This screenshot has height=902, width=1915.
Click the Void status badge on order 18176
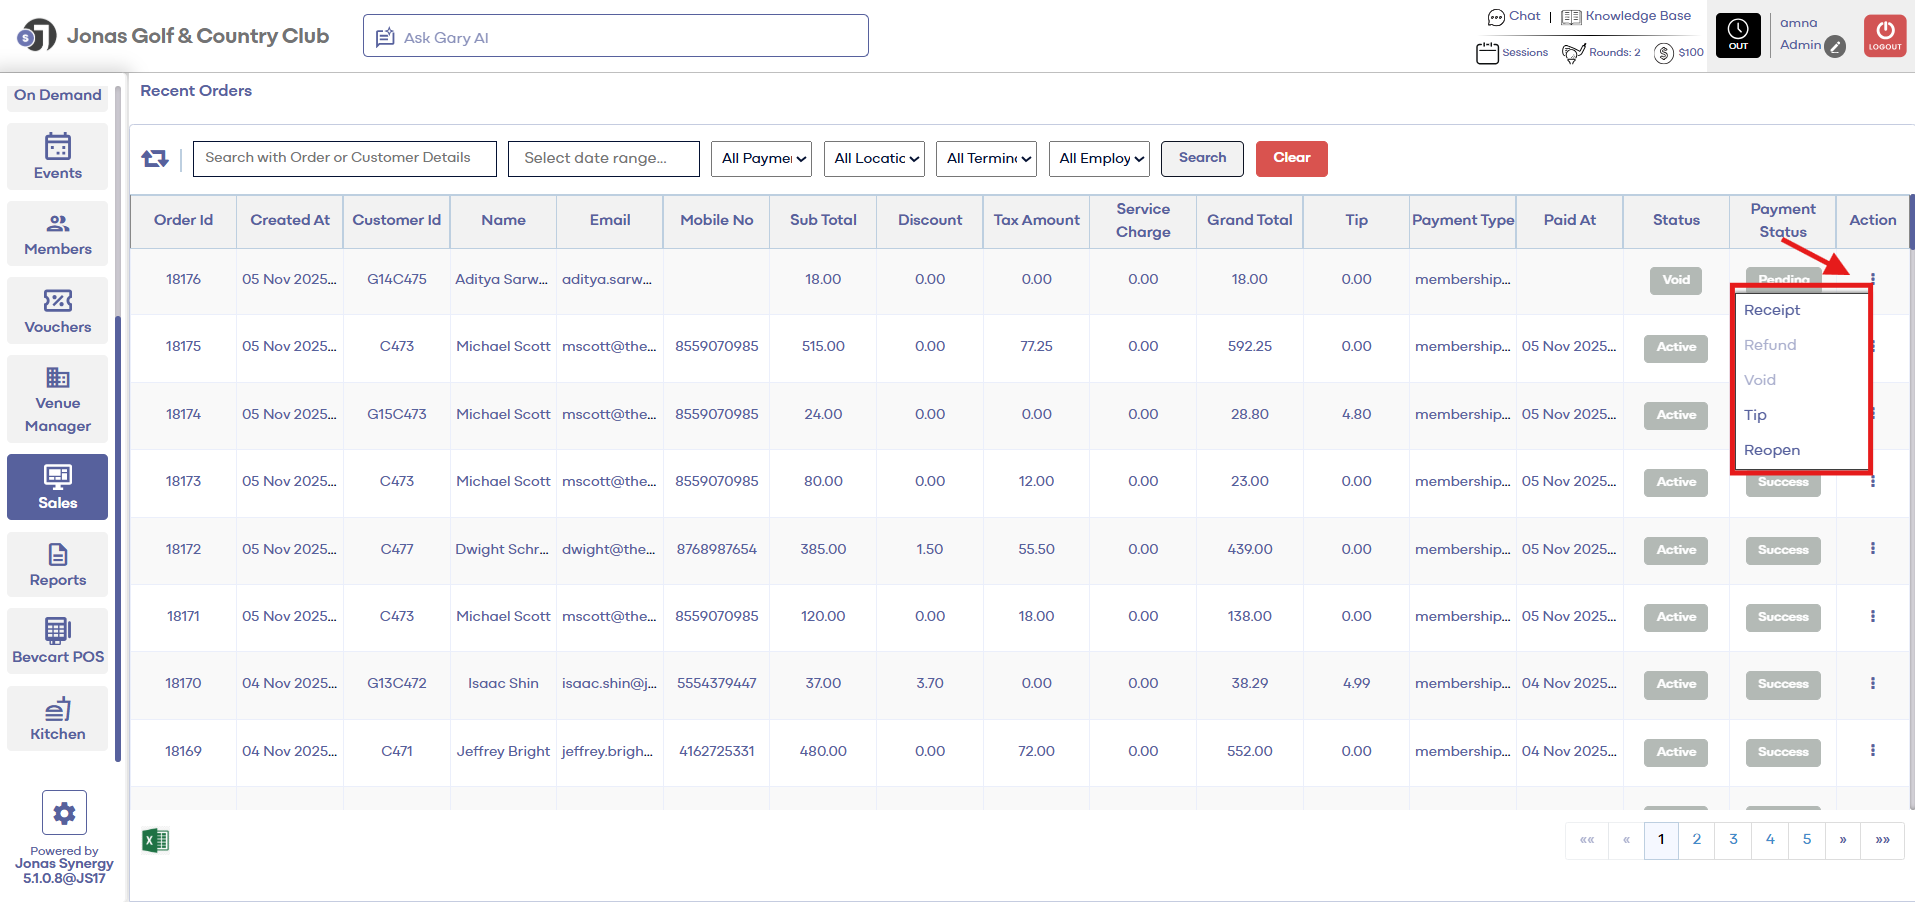coord(1676,280)
